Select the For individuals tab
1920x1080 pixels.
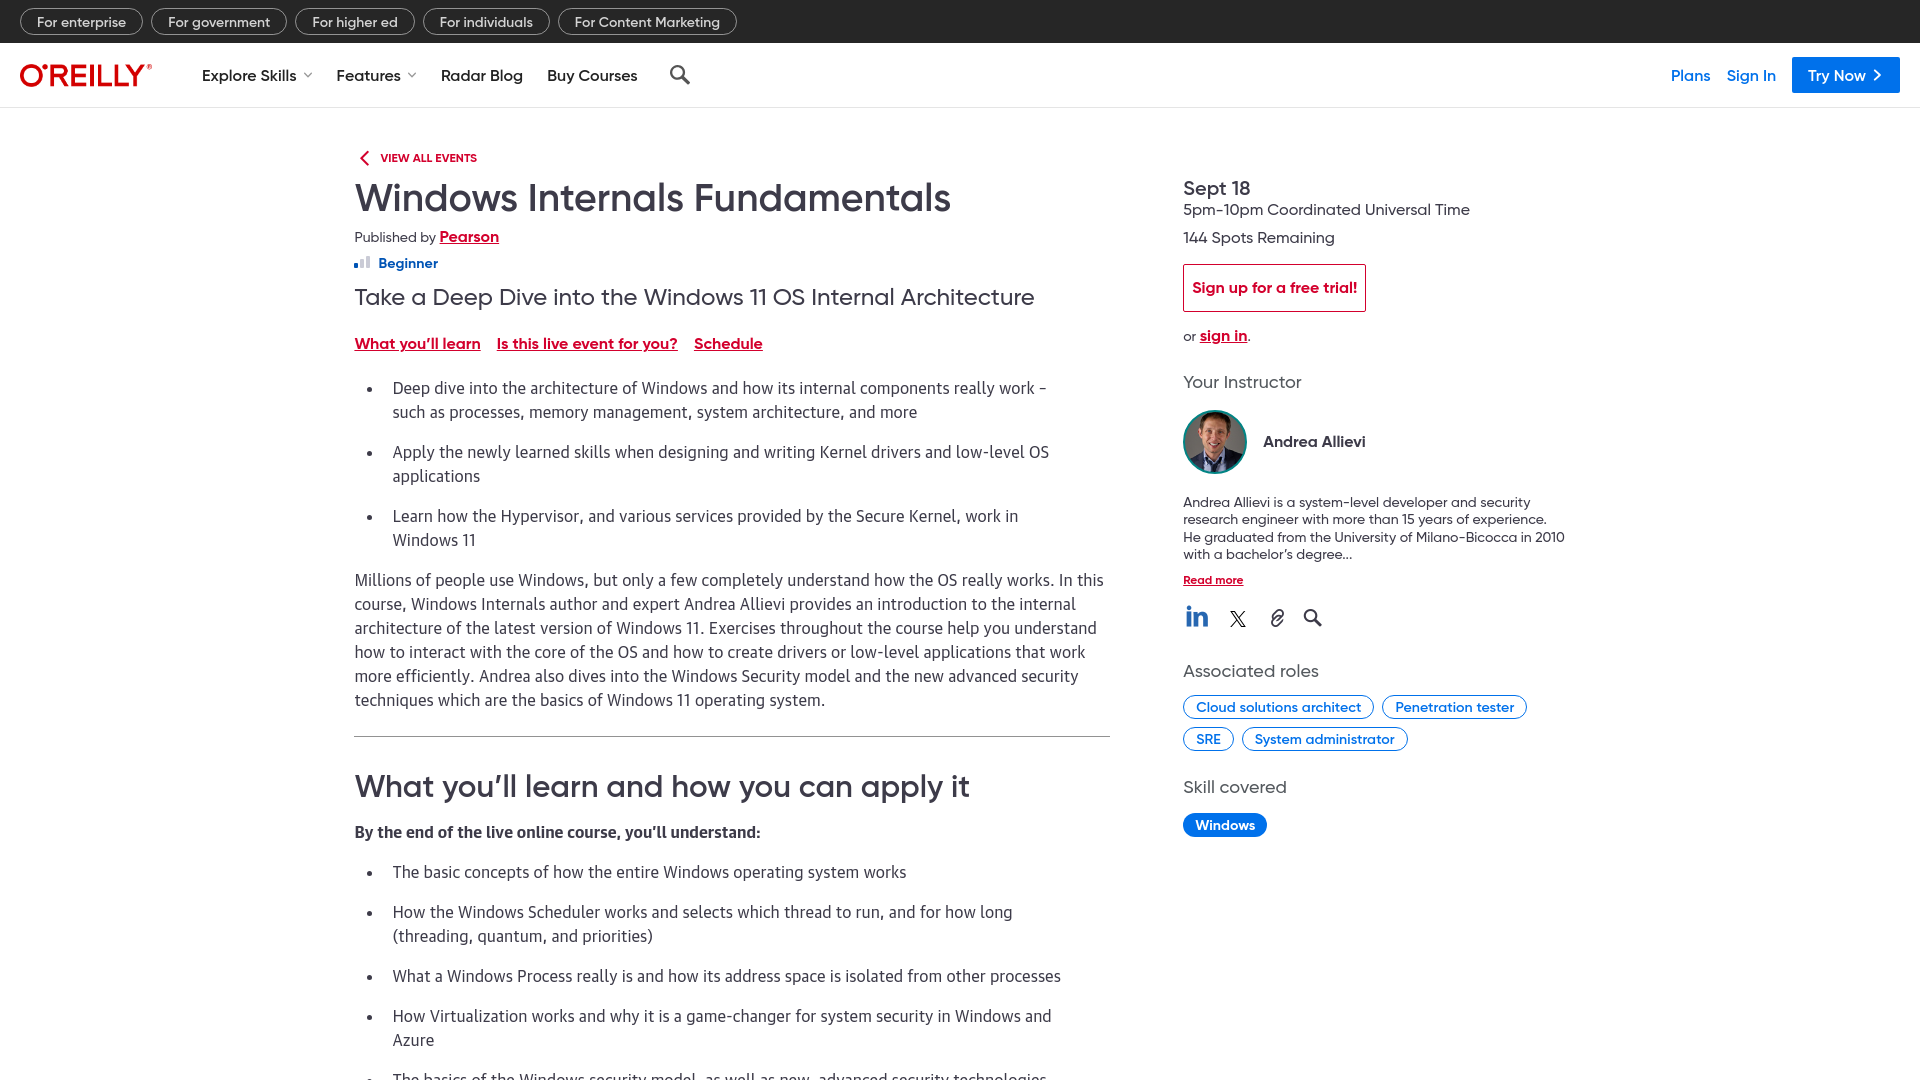486,22
